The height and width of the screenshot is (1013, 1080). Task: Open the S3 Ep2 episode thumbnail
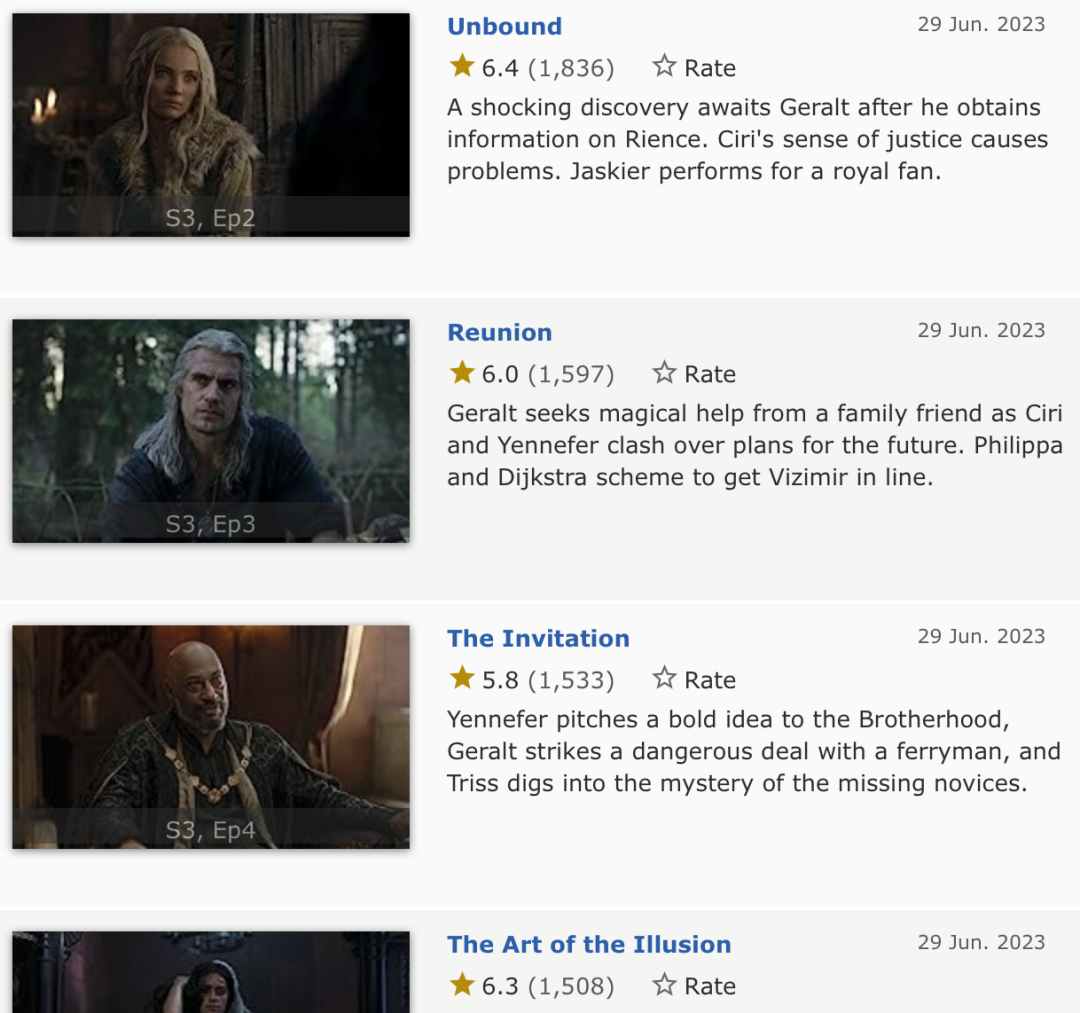coord(211,125)
